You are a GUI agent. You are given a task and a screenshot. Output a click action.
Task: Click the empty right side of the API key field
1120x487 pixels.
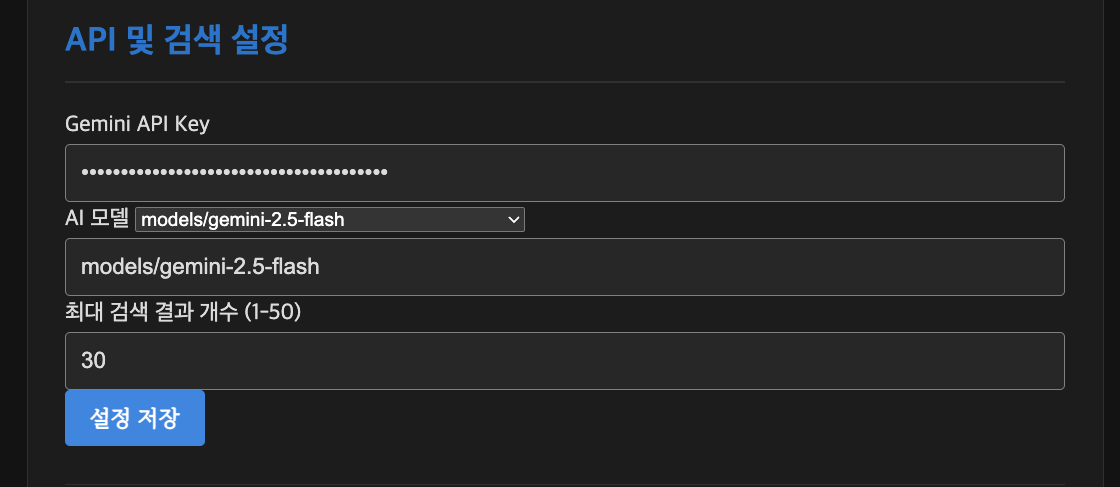tap(800, 173)
